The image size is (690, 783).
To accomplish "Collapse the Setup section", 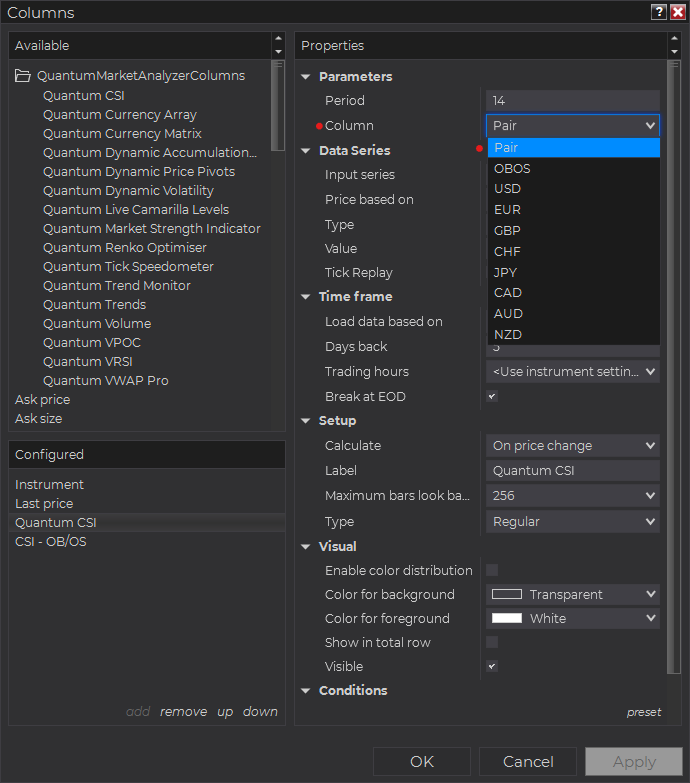I will coord(306,421).
